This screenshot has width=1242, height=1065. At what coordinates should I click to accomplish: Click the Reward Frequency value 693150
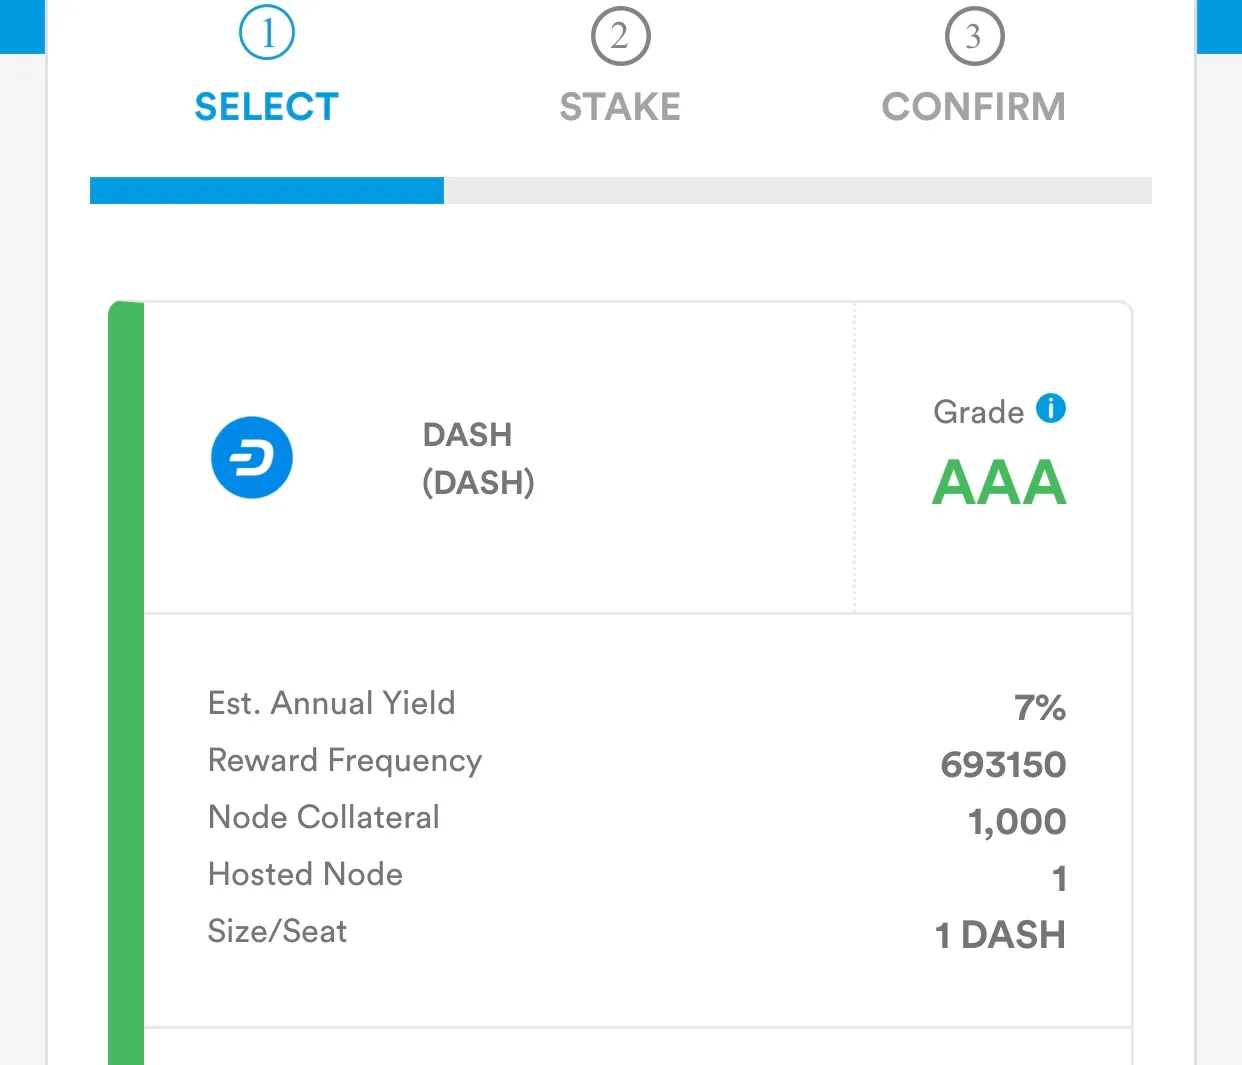1004,765
